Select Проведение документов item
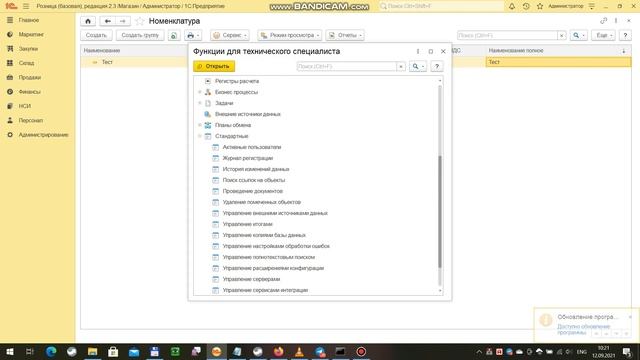Screen dimensions: 640x360 pyautogui.click(x=253, y=191)
